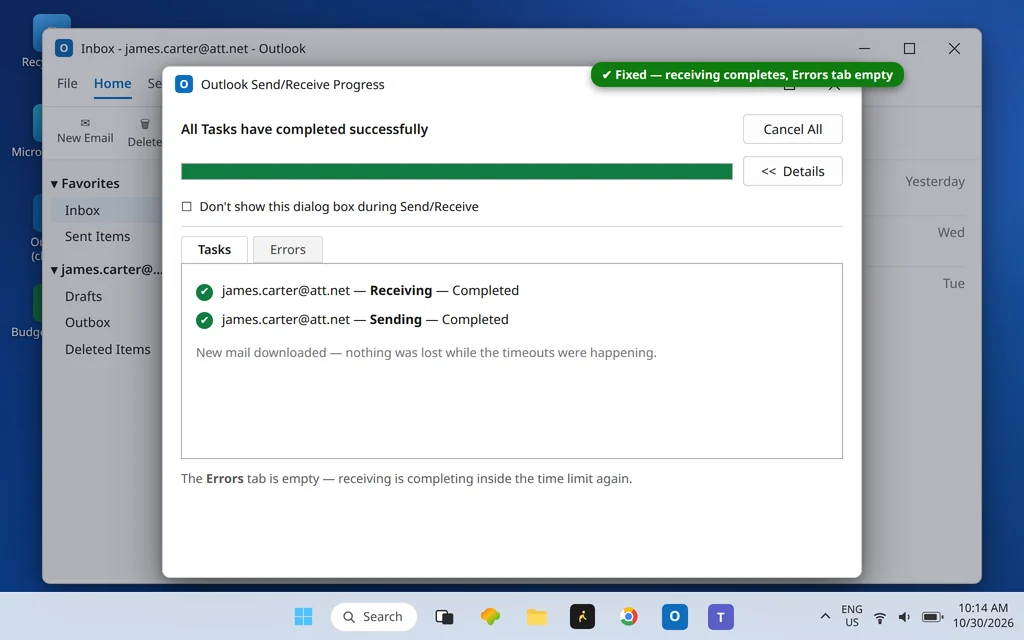Viewport: 1024px width, 640px height.
Task: Select the Tasks tab
Action: click(x=214, y=250)
